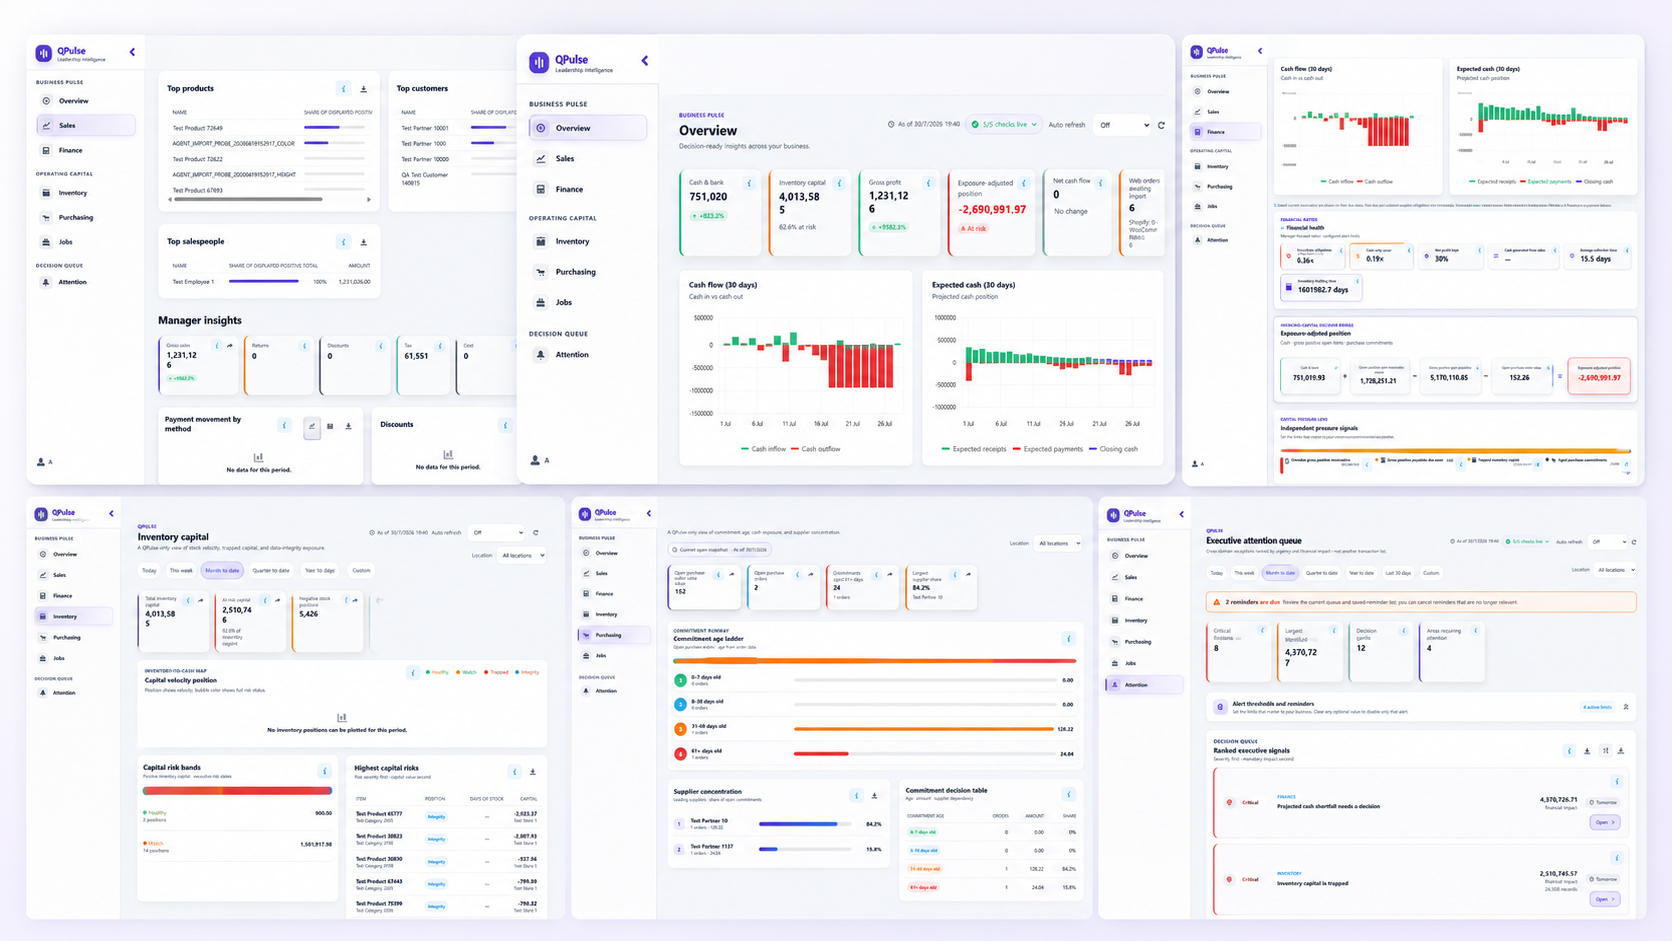1672x941 pixels.
Task: Open info icon on Commitment age ladder
Action: click(x=1068, y=638)
